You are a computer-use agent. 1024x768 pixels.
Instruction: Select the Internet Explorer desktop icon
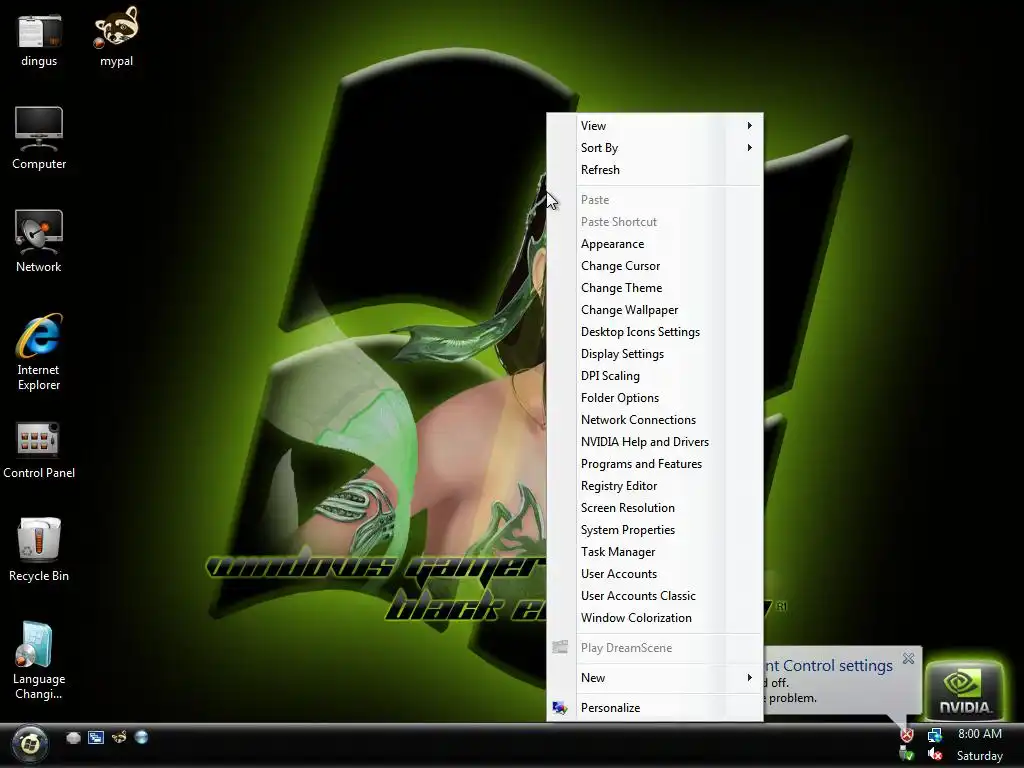(x=39, y=352)
